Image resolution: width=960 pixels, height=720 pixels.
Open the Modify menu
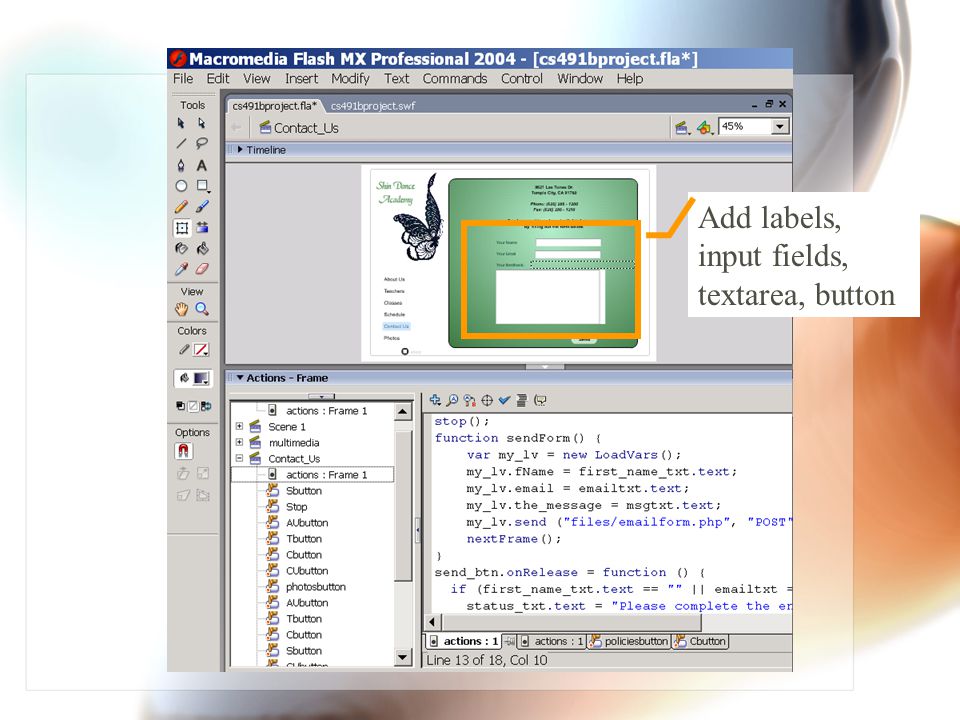pos(350,78)
